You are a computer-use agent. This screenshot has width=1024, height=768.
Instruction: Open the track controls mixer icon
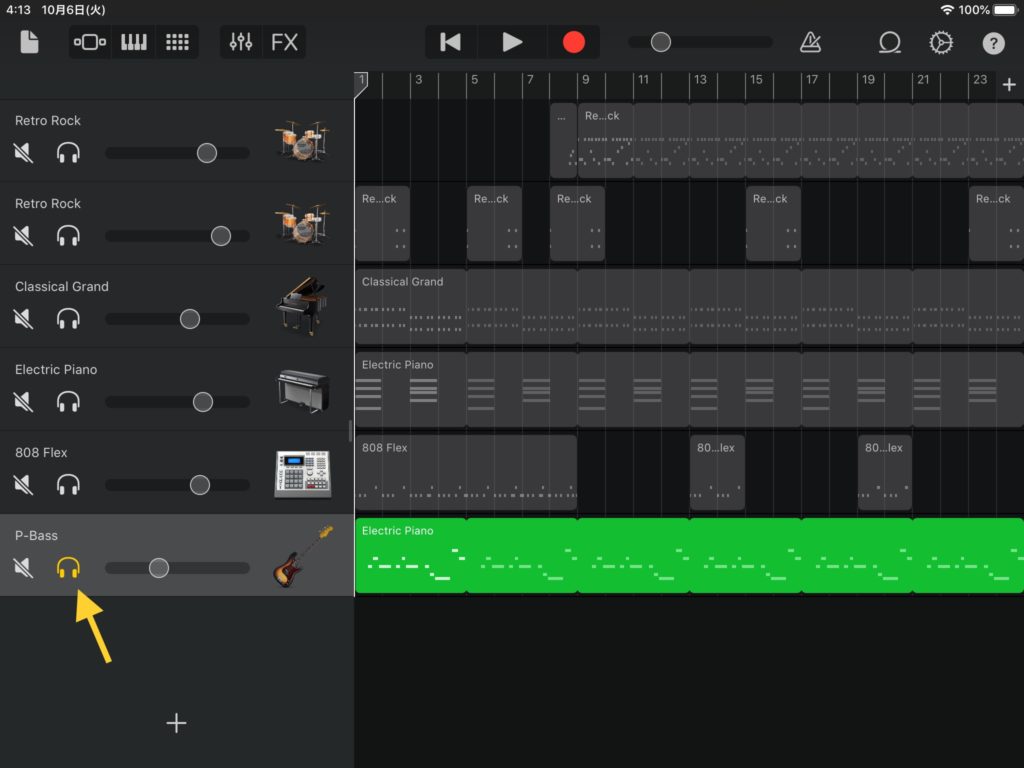tap(241, 42)
